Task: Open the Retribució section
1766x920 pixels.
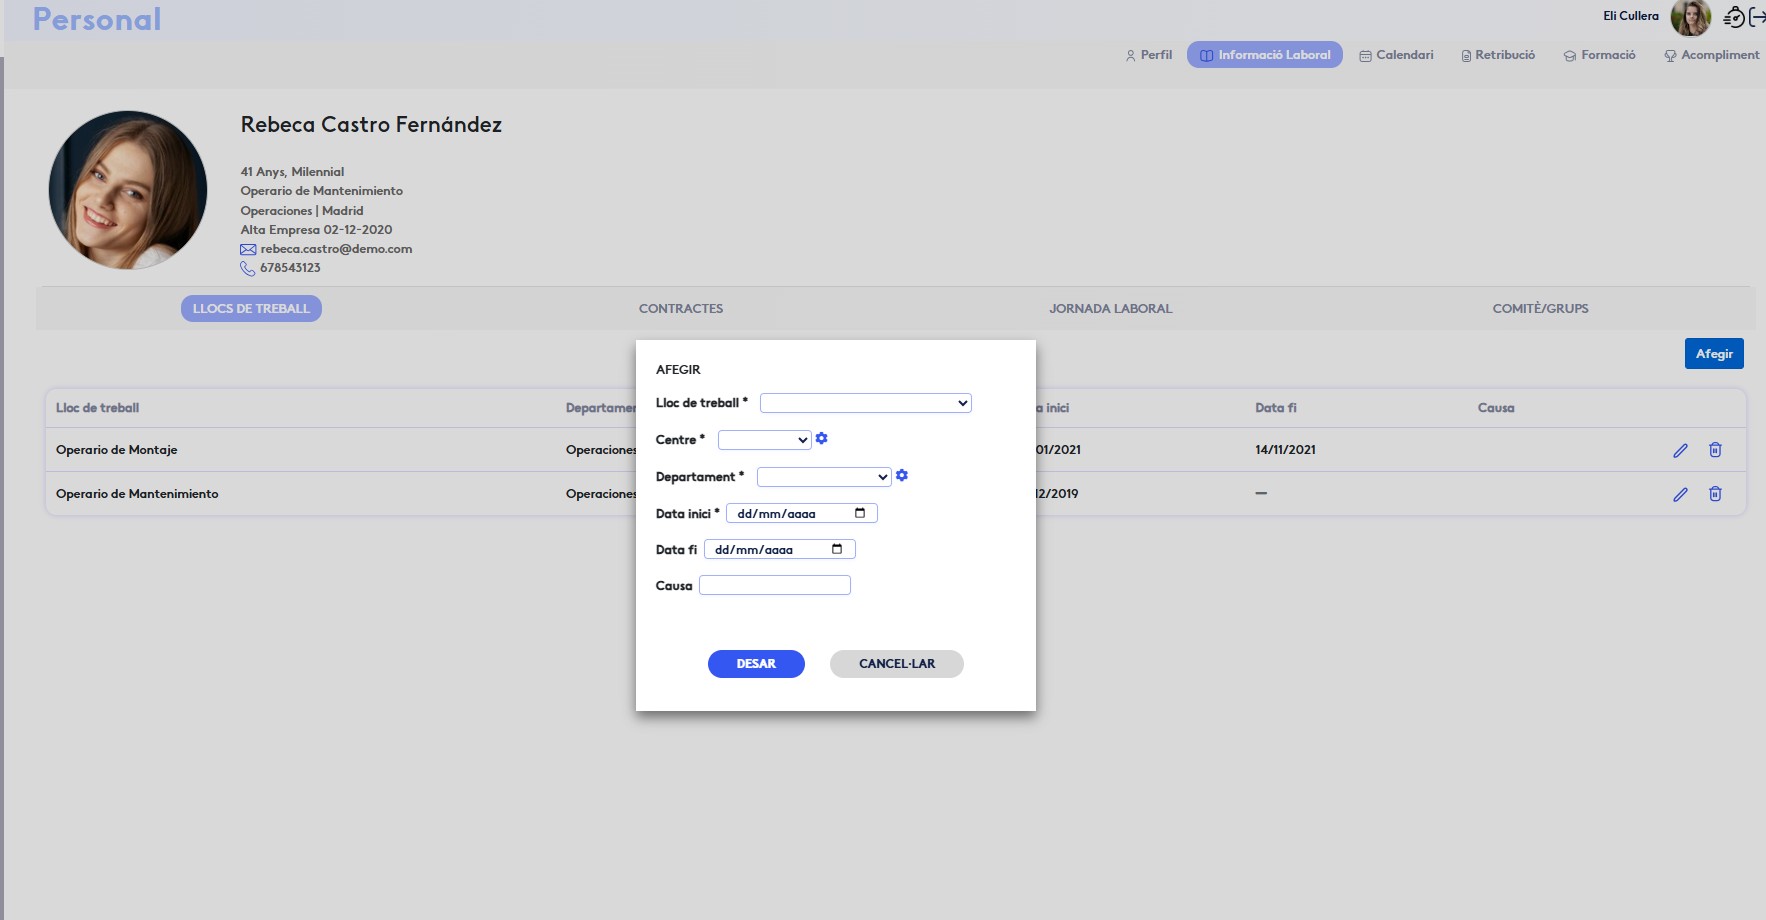Action: point(1498,55)
